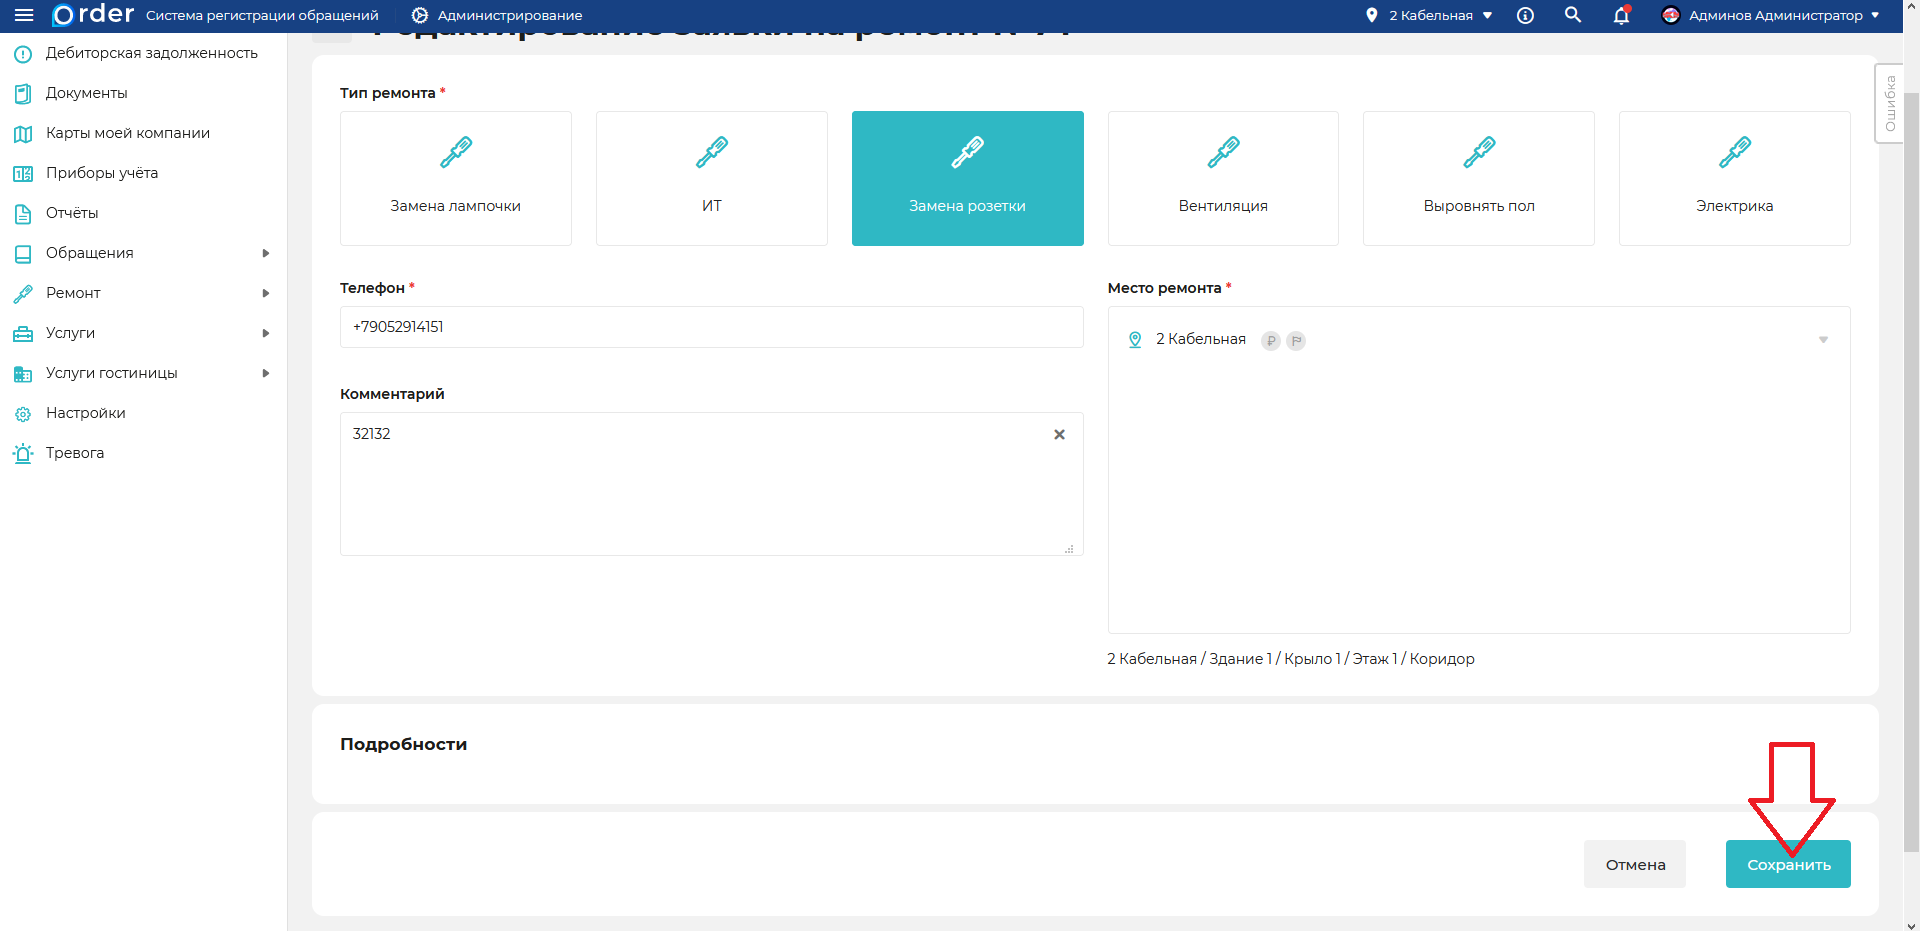This screenshot has height=931, width=1920.
Task: Click the notification bell icon
Action: 1621,15
